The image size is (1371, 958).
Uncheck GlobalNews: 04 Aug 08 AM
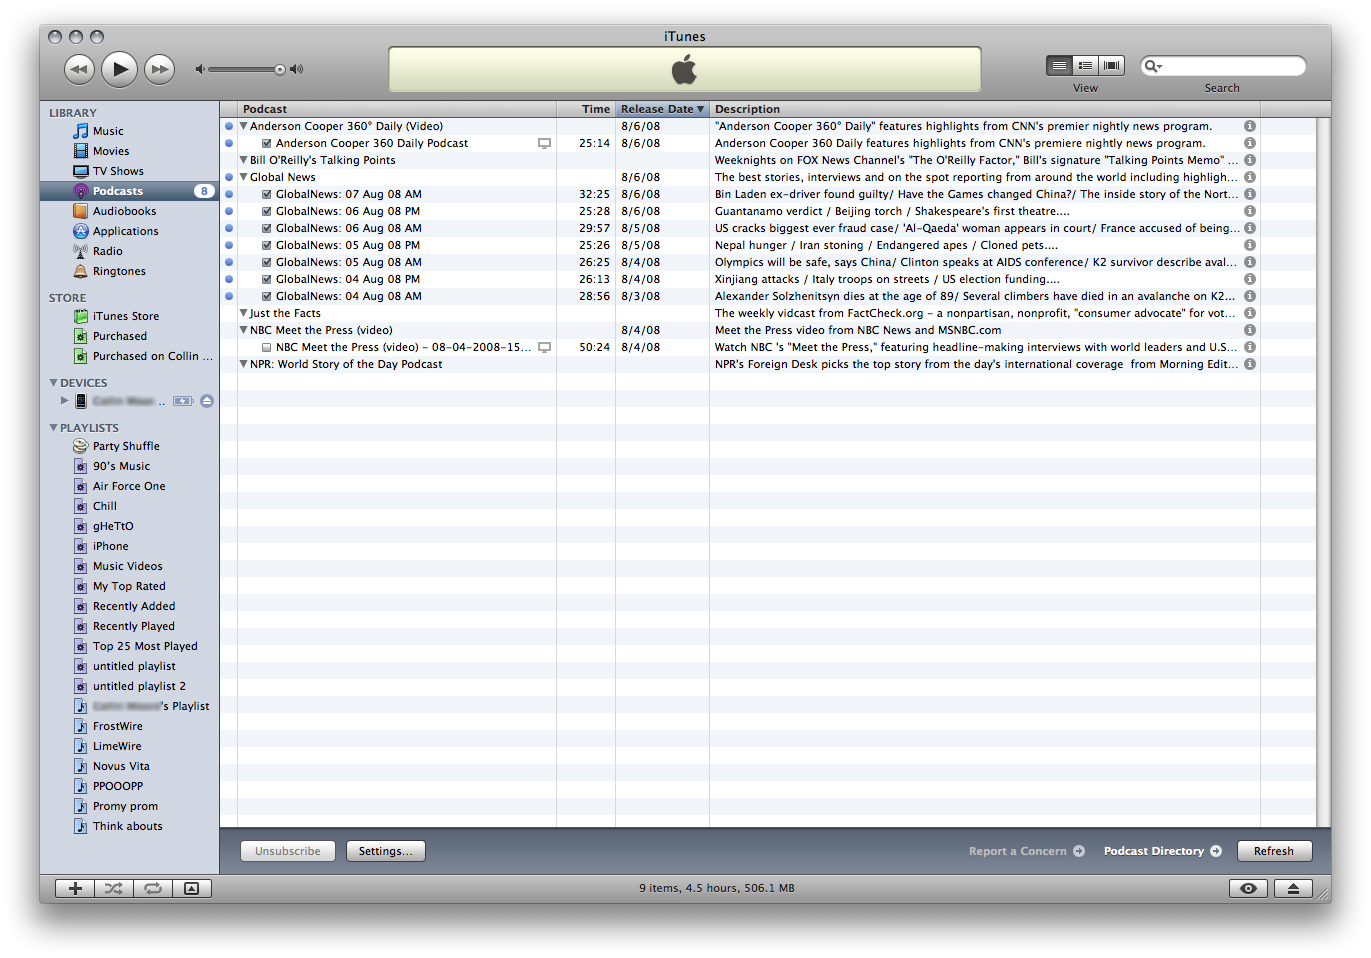click(x=267, y=296)
